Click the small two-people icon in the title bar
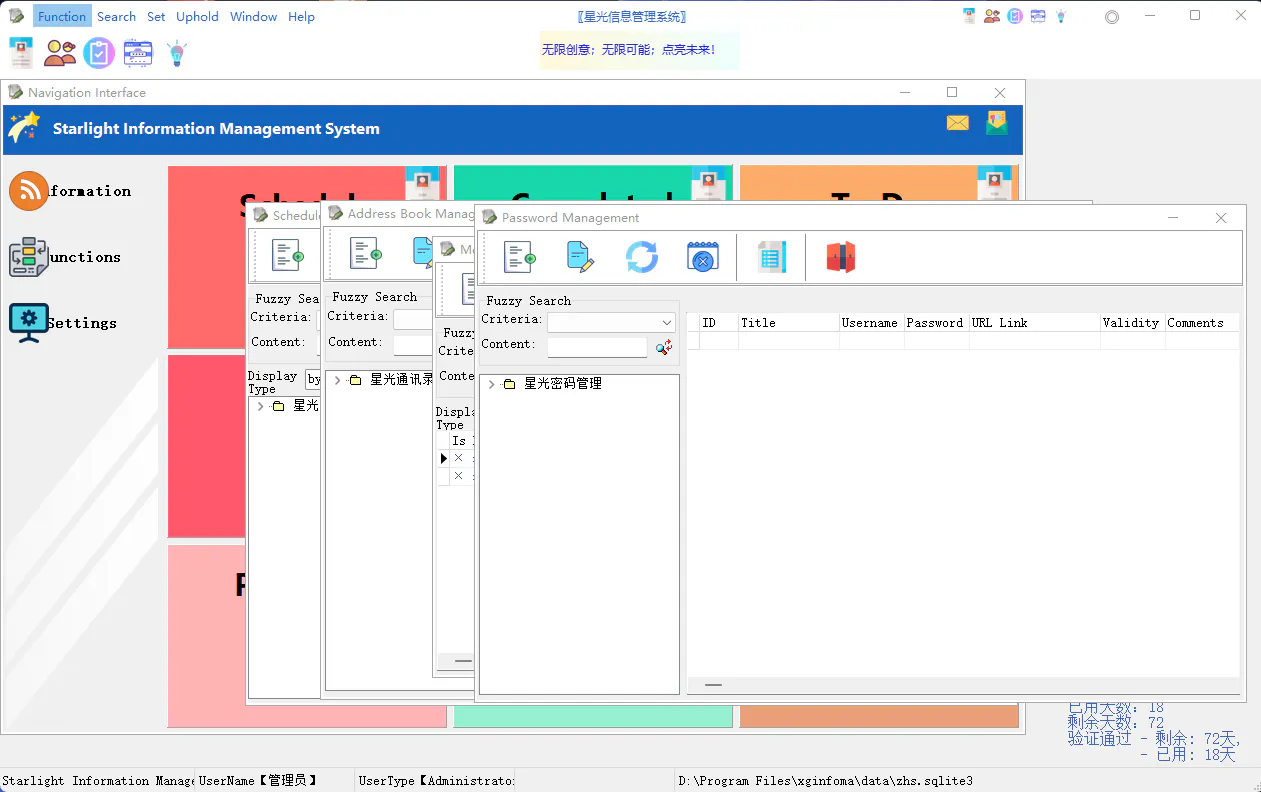The height and width of the screenshot is (792, 1261). (x=992, y=16)
